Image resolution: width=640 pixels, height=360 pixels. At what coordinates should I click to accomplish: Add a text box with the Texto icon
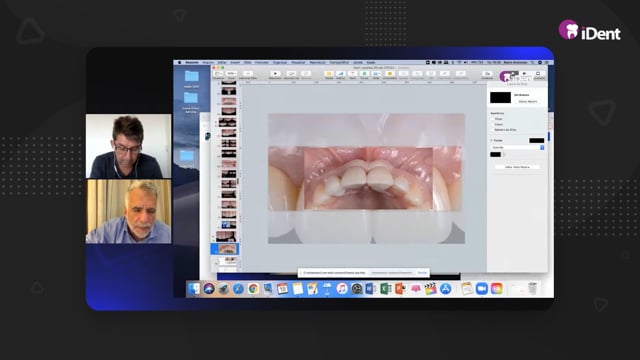353,74
